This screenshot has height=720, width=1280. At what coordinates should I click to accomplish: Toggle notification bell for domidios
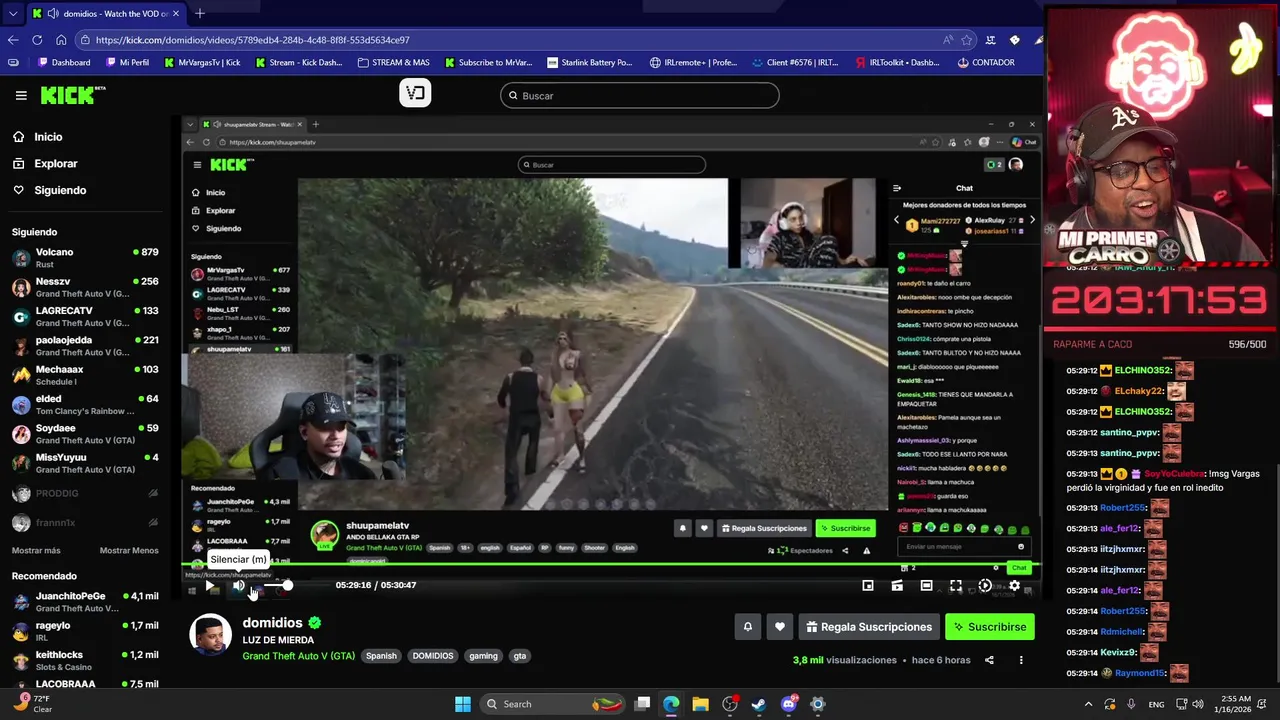tap(747, 627)
